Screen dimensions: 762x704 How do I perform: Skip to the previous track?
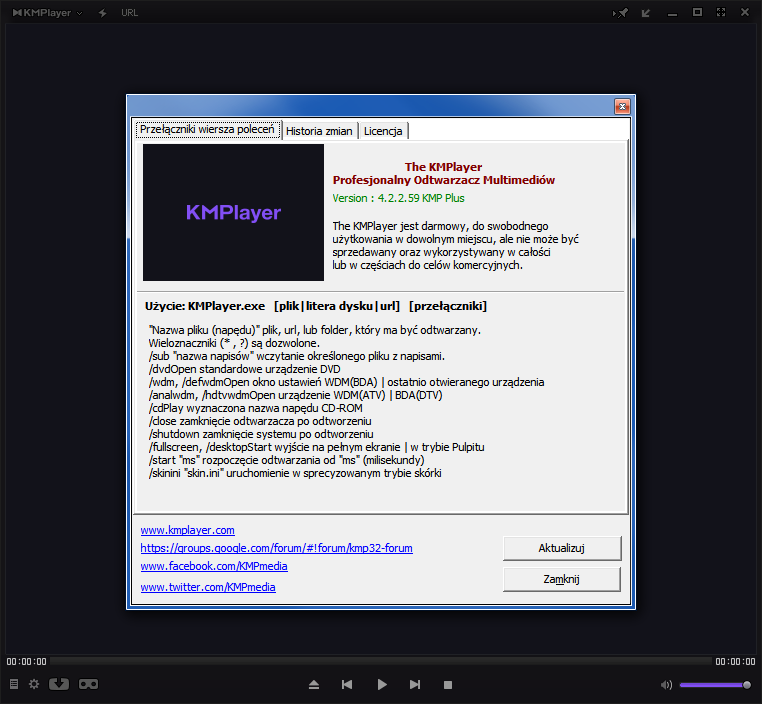tap(347, 685)
